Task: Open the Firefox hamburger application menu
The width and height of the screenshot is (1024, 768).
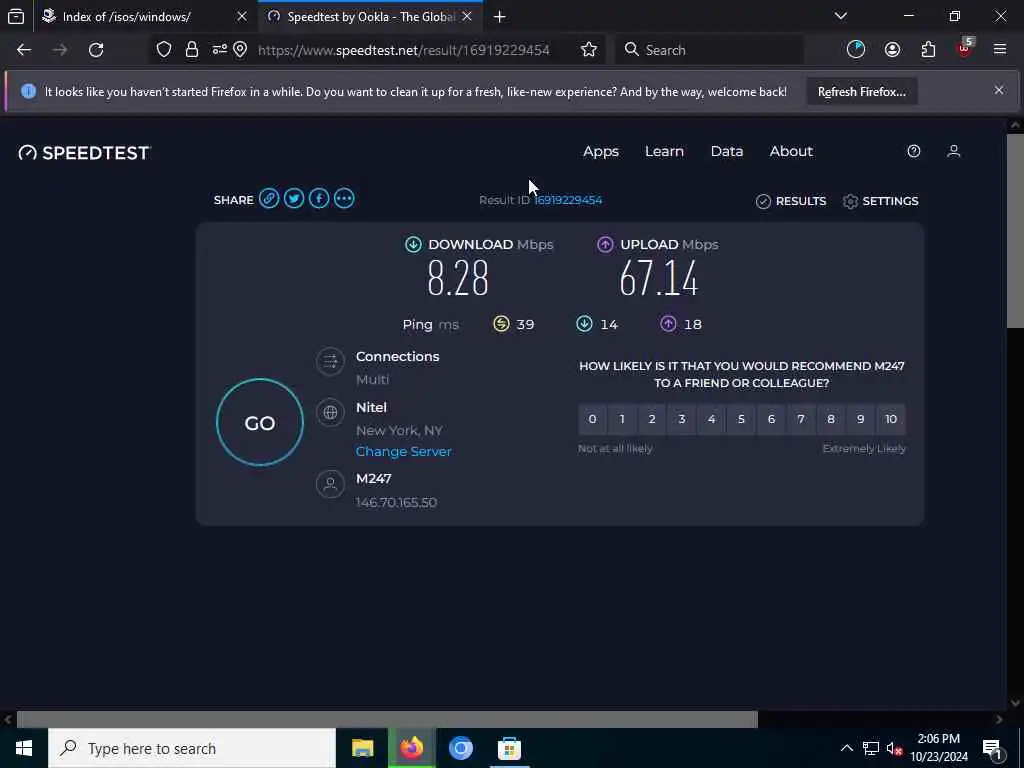Action: click(999, 50)
